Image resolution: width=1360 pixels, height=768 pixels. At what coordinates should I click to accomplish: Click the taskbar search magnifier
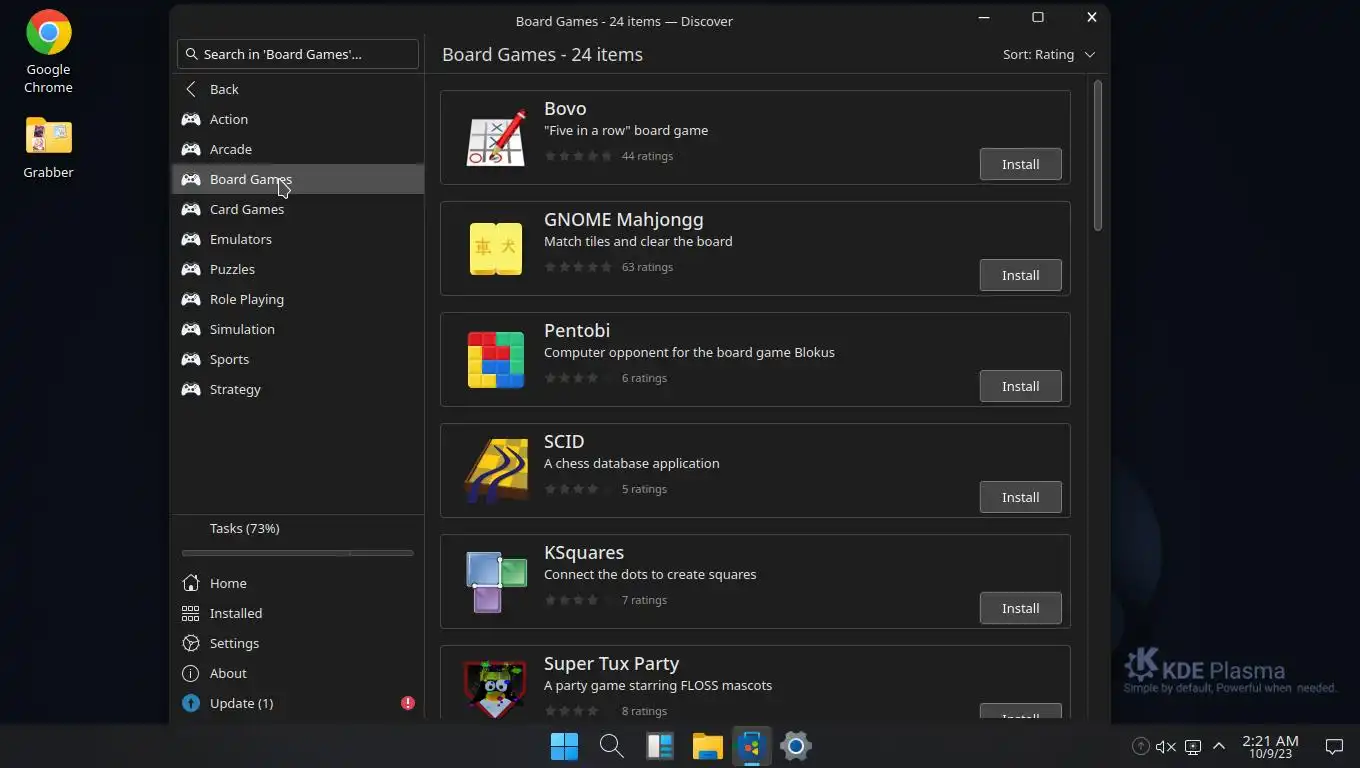pyautogui.click(x=612, y=746)
